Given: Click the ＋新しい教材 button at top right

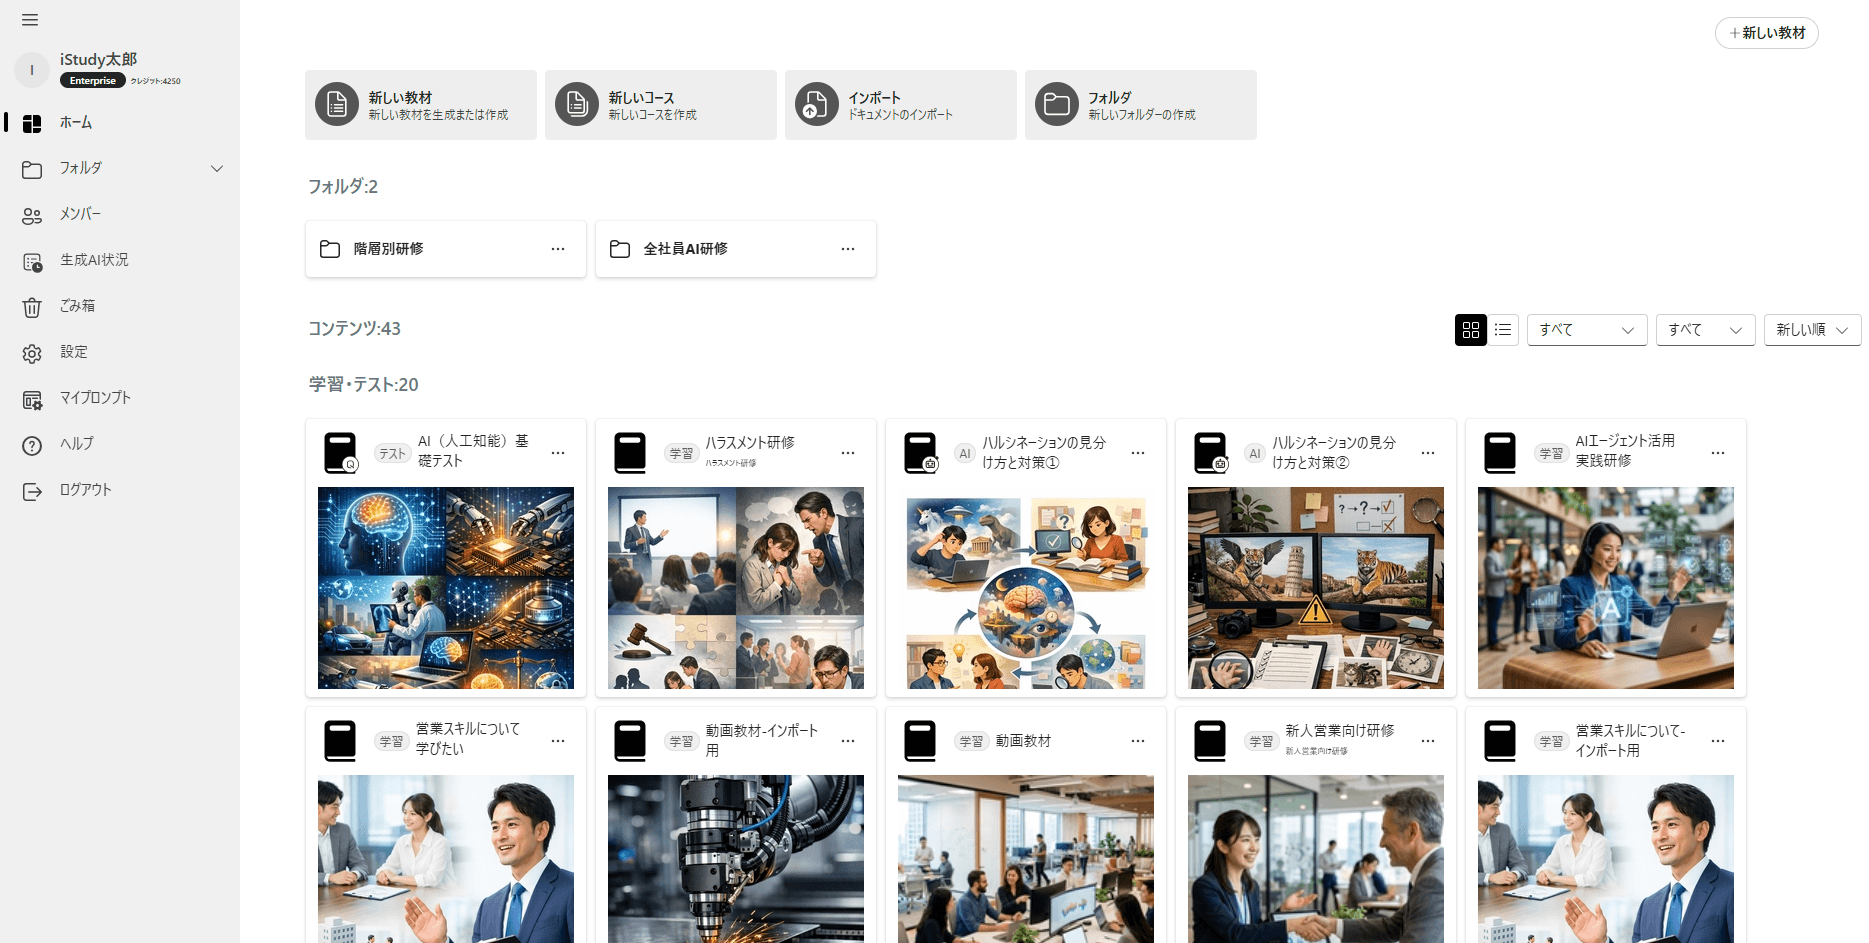Looking at the screenshot, I should [x=1766, y=33].
